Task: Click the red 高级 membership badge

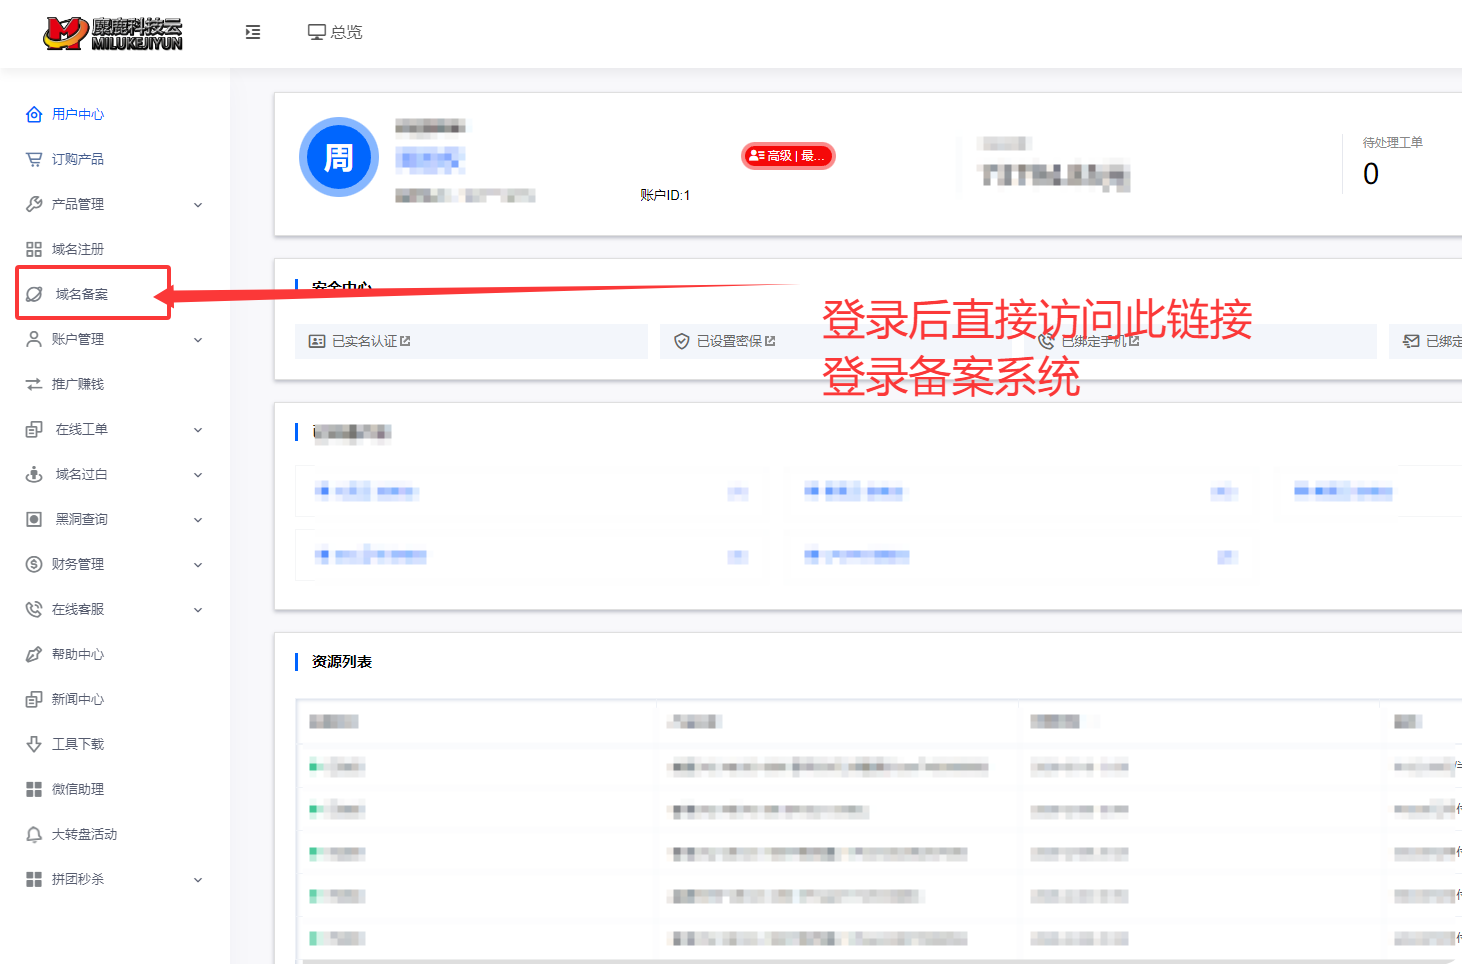Action: (x=788, y=156)
